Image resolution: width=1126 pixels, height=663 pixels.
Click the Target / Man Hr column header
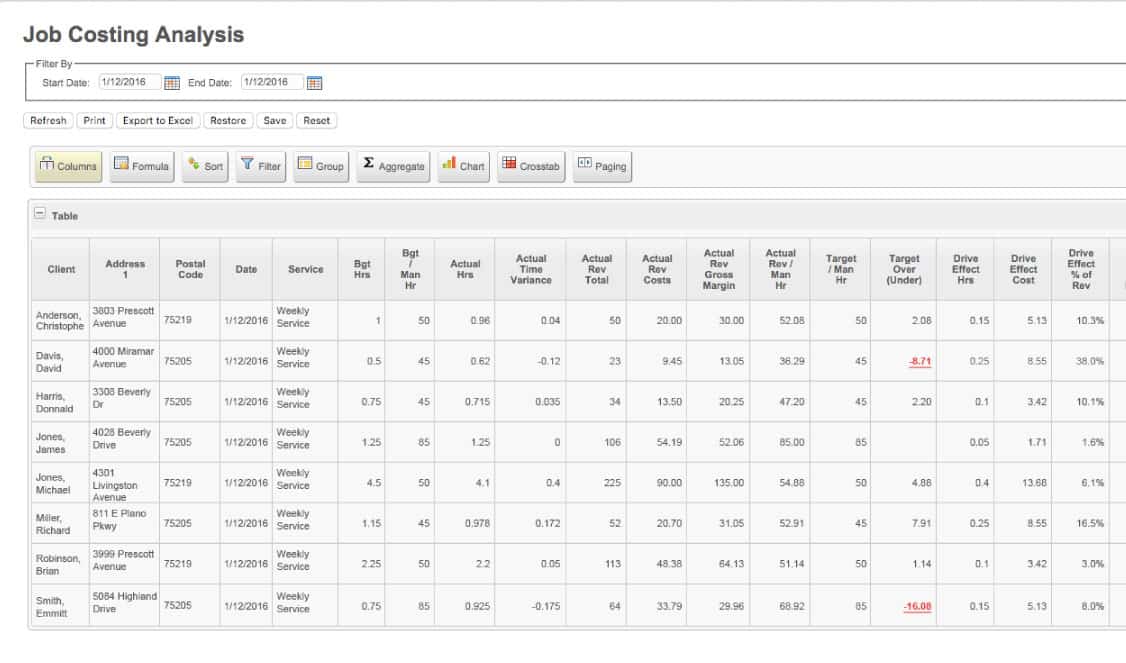[x=841, y=269]
